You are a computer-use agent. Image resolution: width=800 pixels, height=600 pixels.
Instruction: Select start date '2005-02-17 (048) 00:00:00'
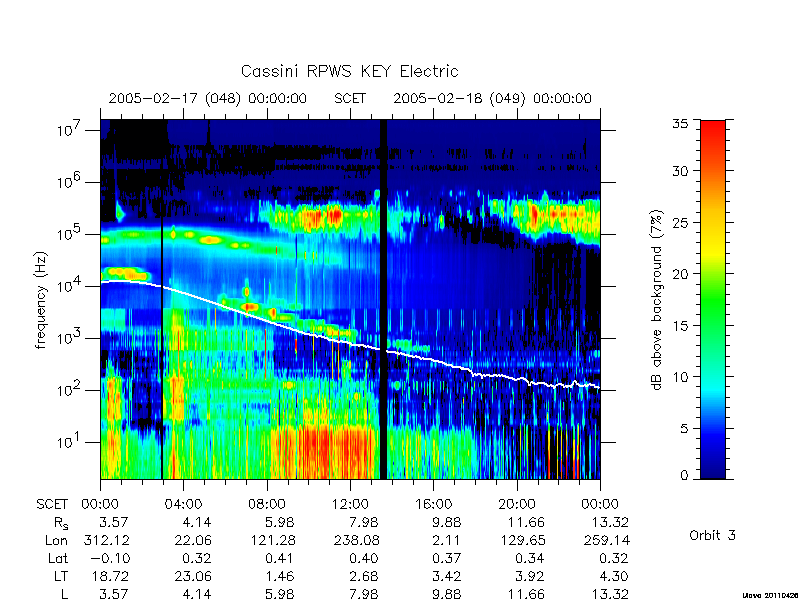click(208, 98)
